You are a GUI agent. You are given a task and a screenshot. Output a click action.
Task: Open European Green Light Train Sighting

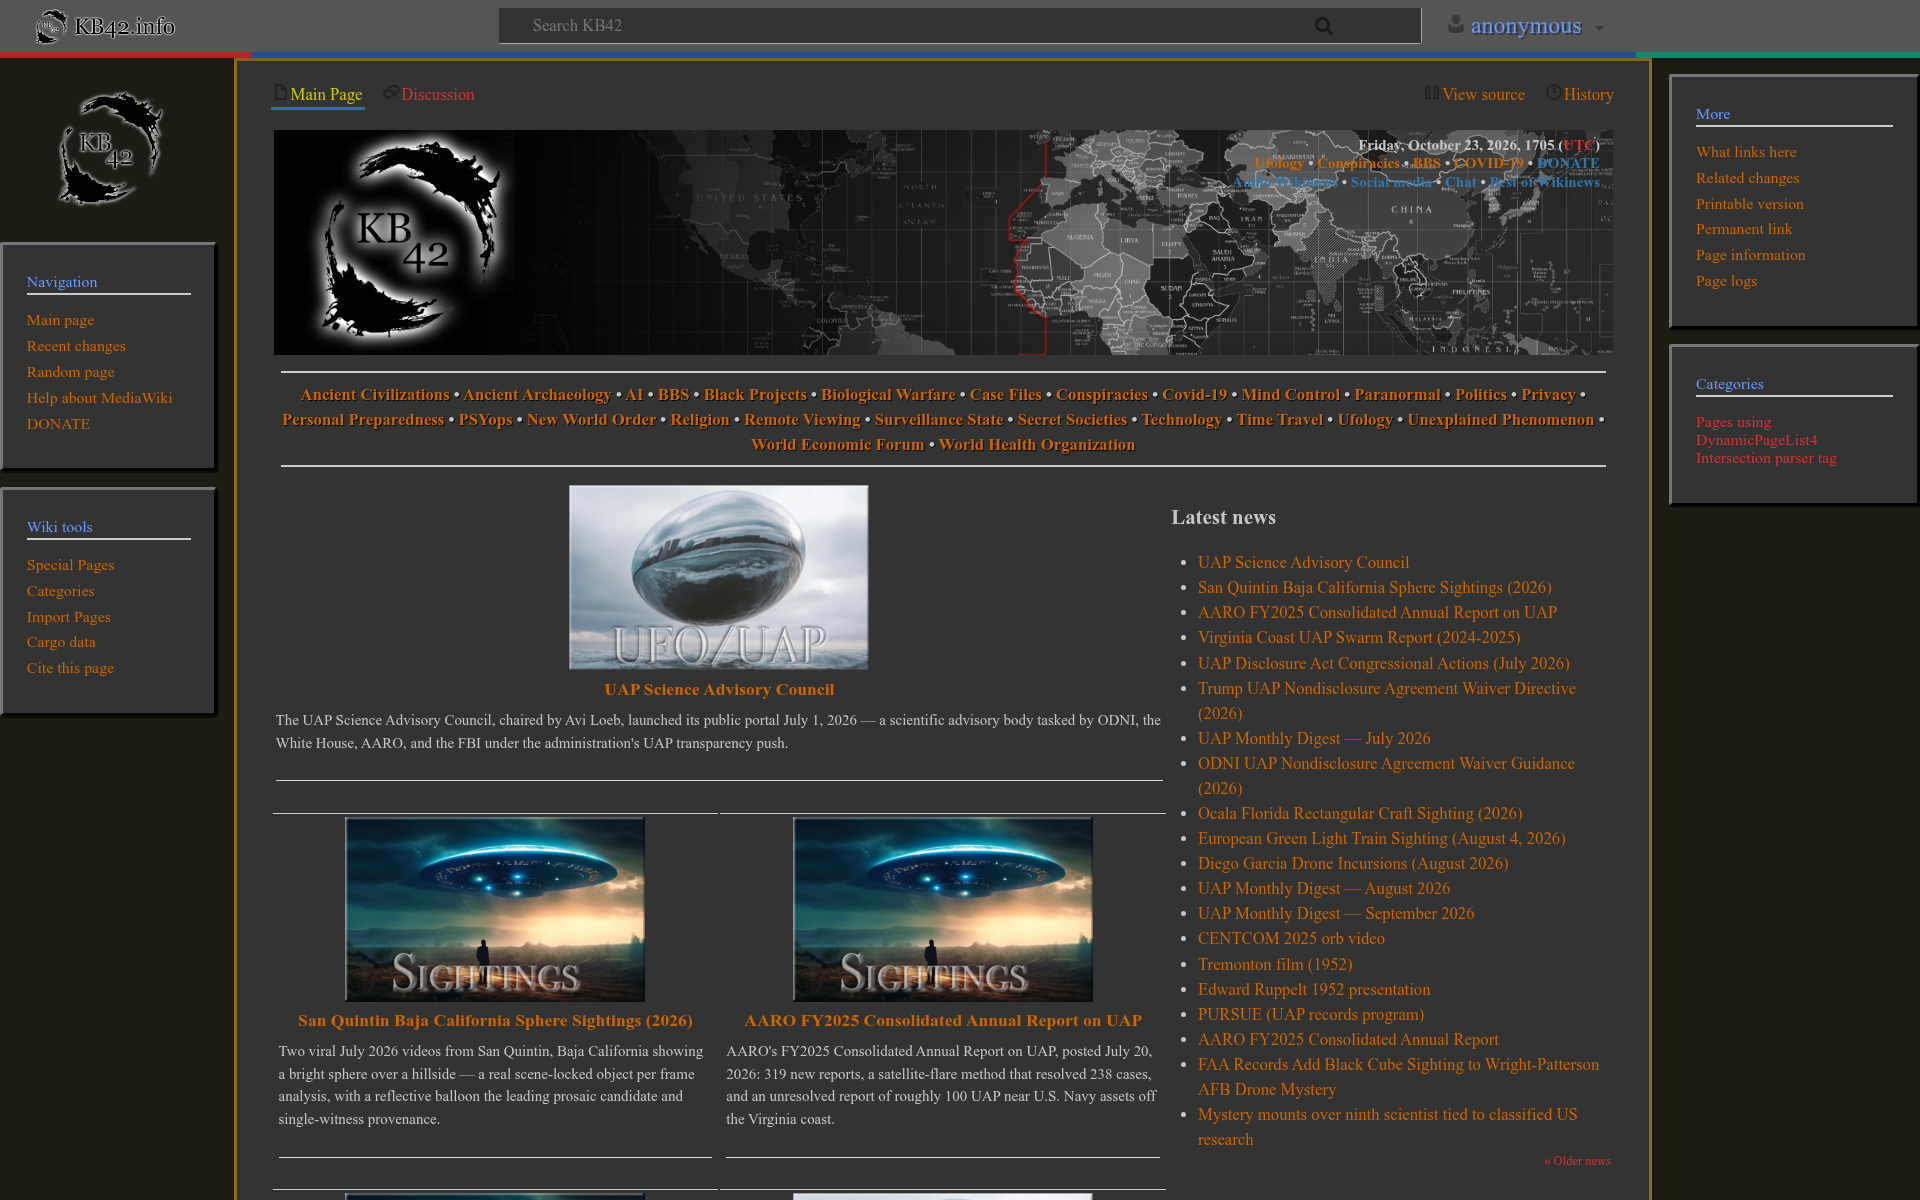point(1382,839)
